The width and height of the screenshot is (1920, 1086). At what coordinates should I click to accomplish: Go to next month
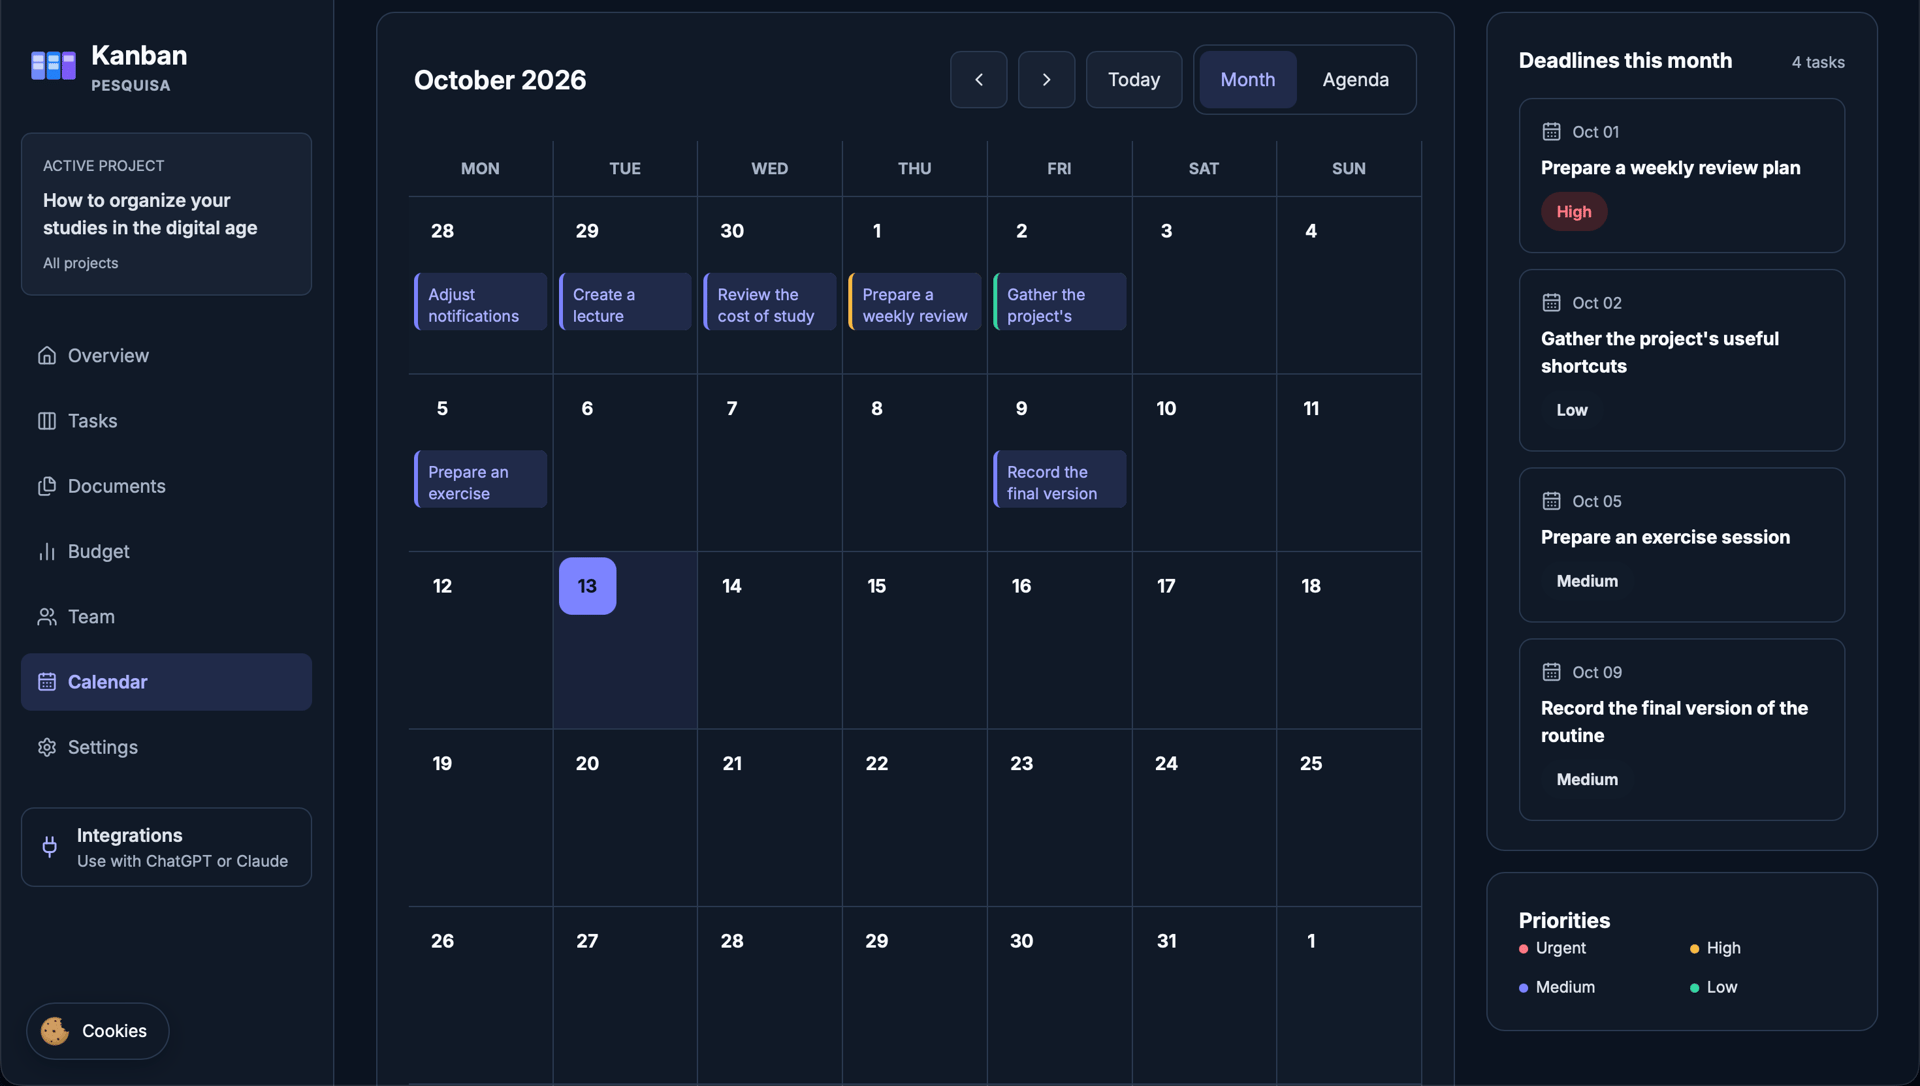pyautogui.click(x=1046, y=79)
